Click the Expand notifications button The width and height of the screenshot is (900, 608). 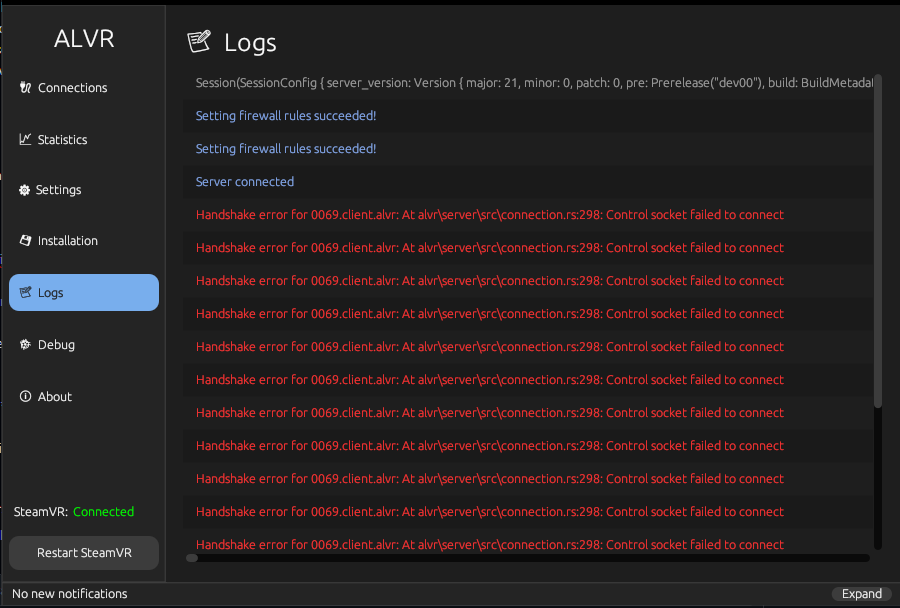tap(861, 593)
